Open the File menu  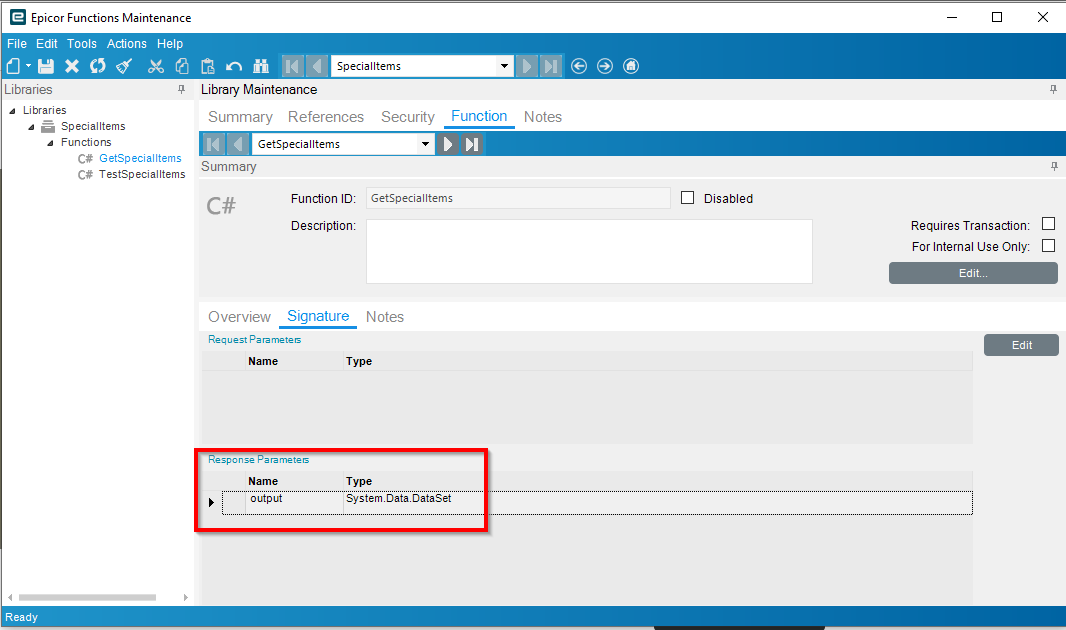tap(17, 43)
